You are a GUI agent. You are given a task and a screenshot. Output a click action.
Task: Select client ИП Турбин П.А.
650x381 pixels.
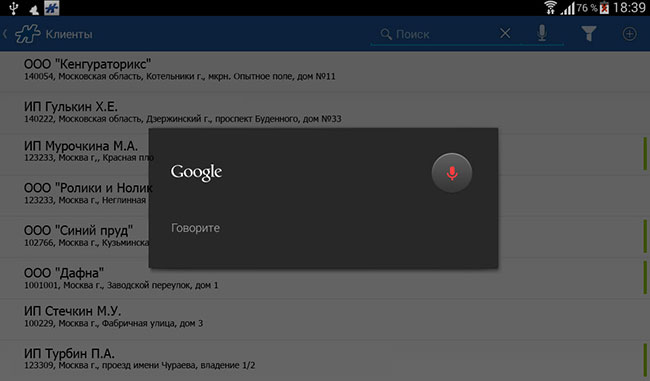click(x=325, y=359)
